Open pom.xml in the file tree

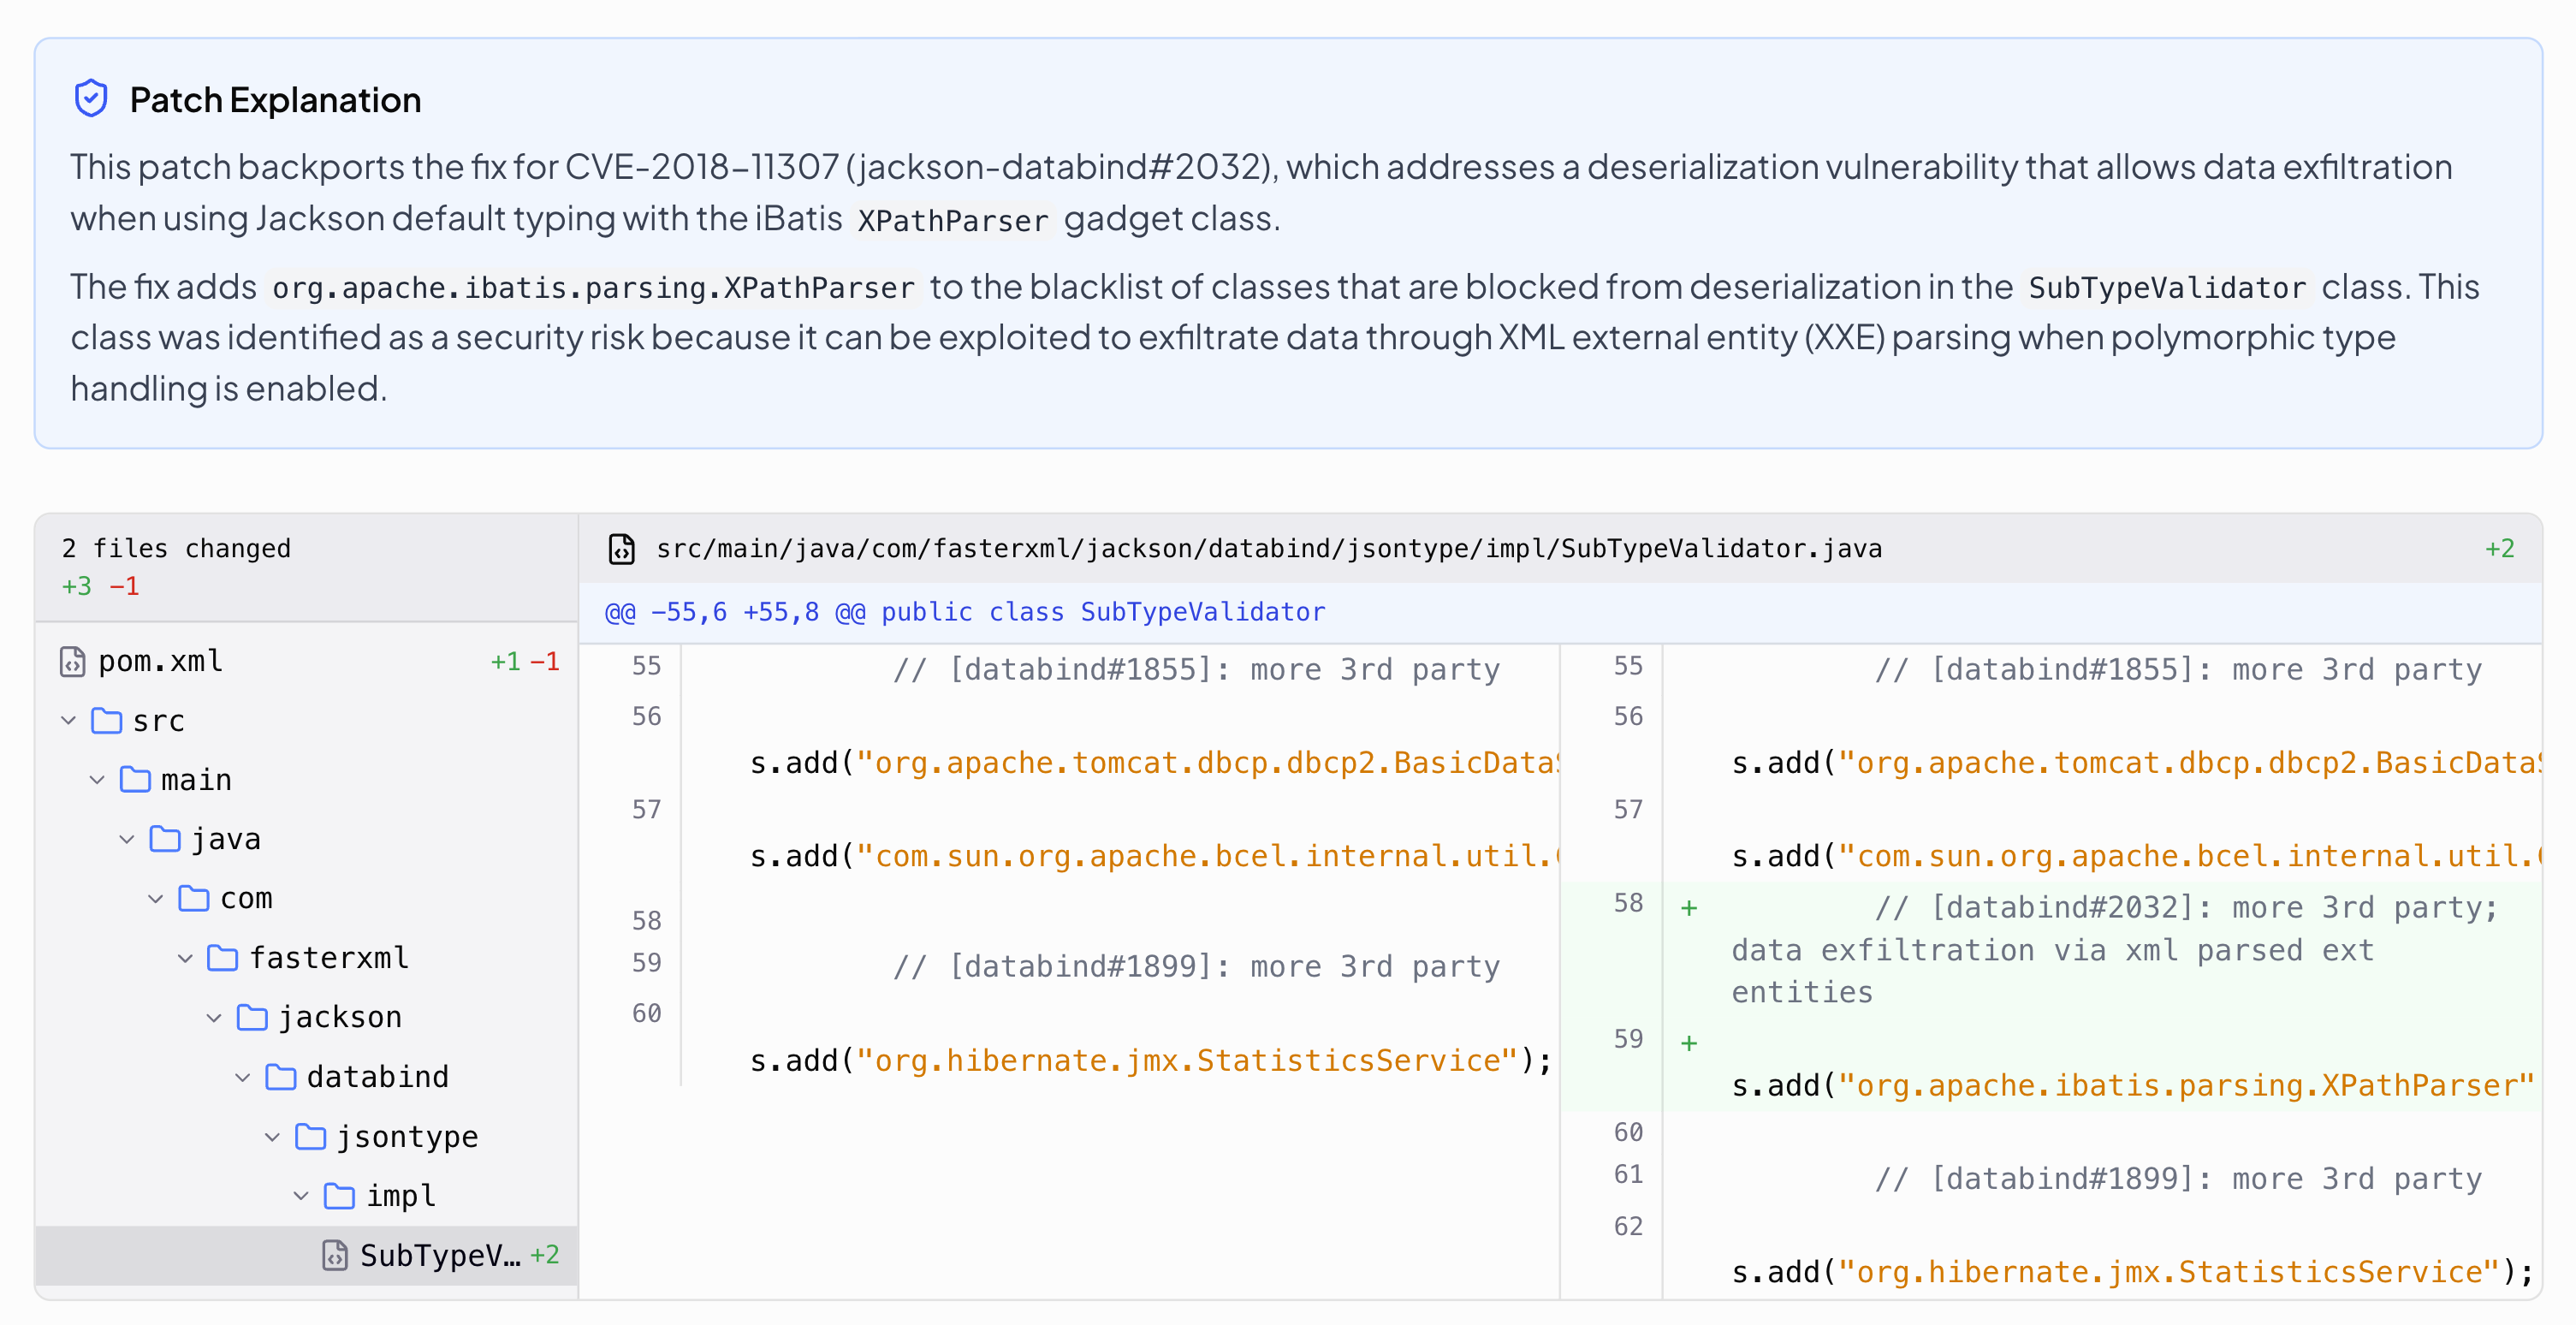(x=160, y=662)
